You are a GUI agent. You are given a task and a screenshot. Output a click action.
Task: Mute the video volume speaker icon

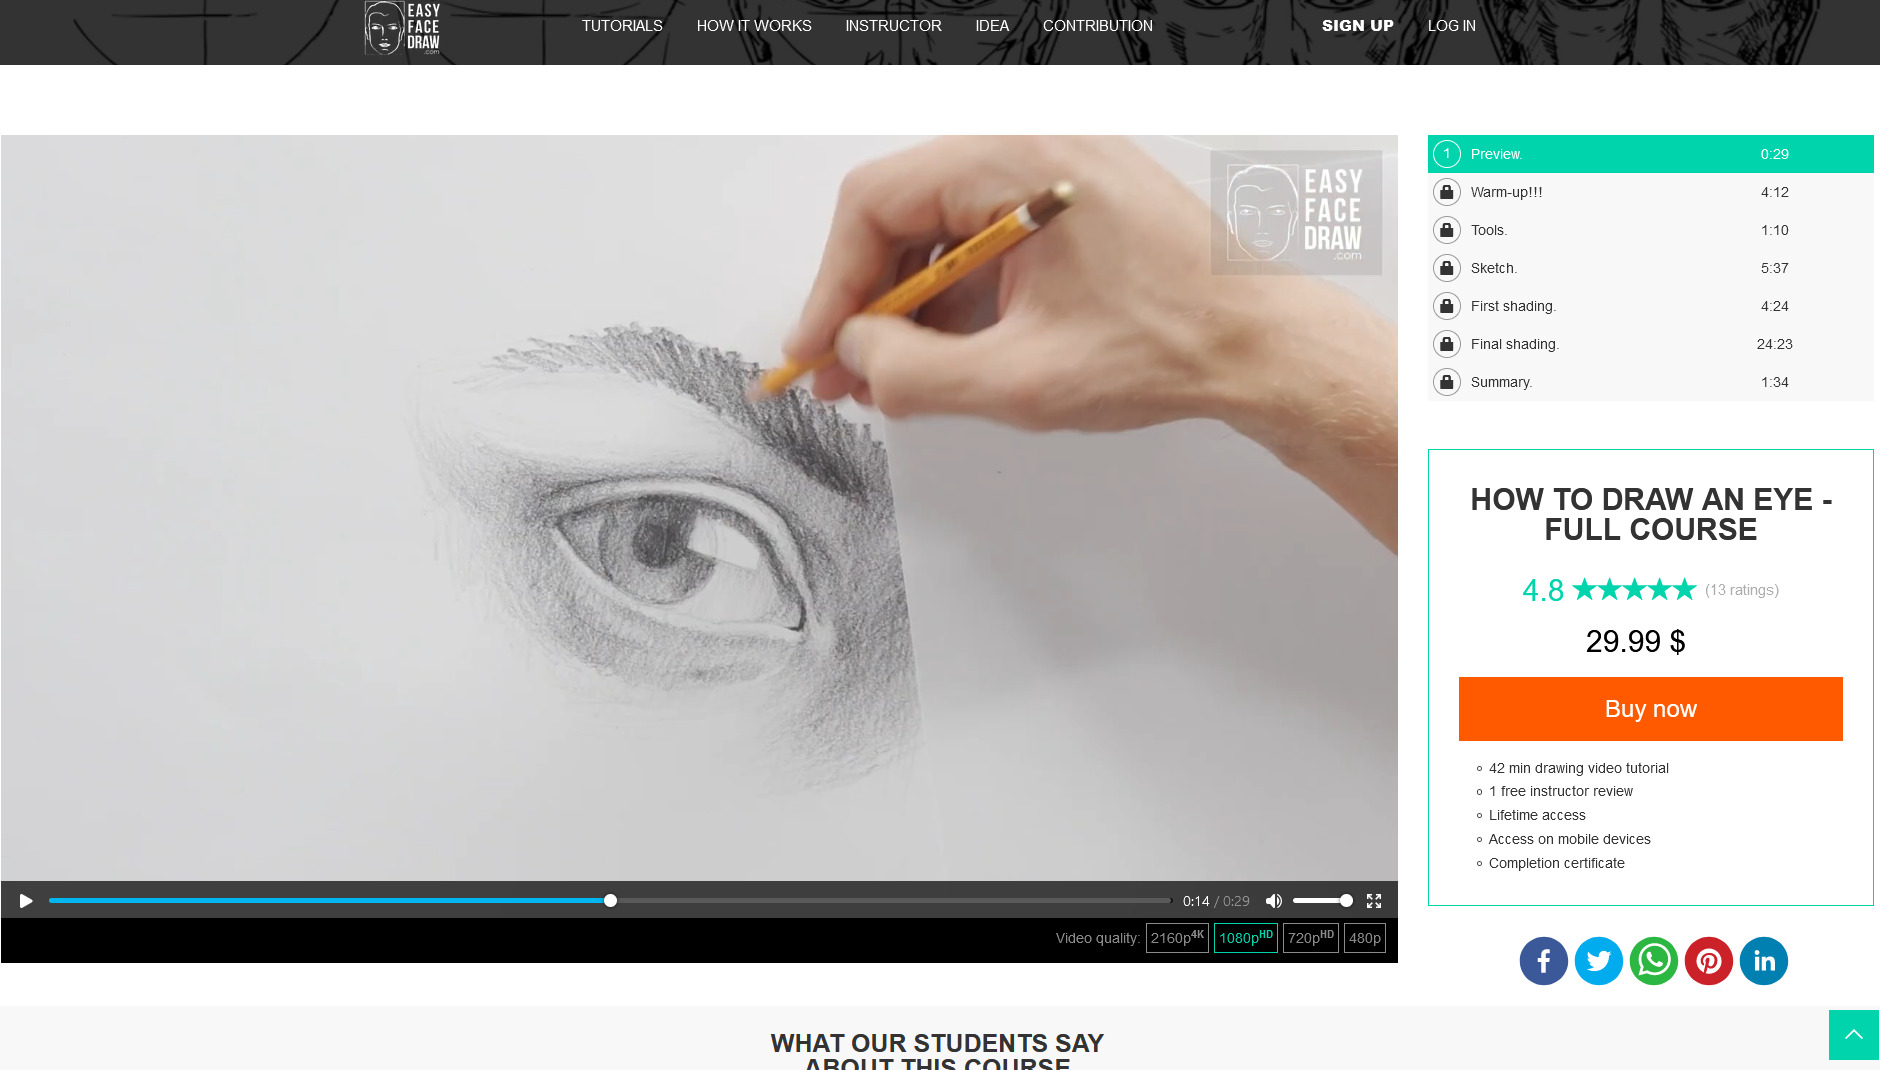coord(1273,901)
